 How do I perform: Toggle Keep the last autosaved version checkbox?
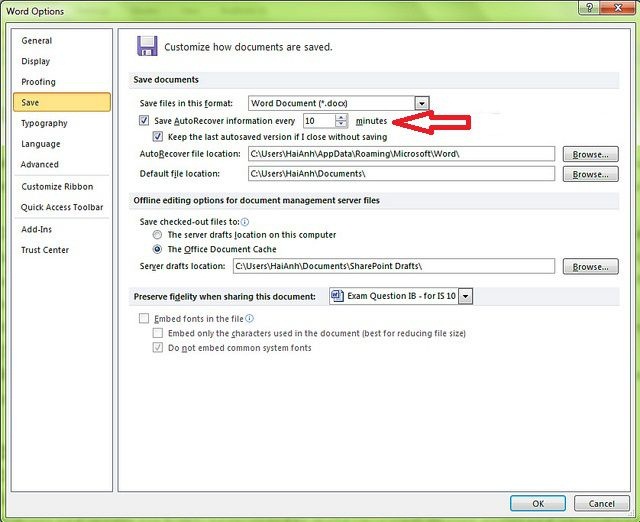pyautogui.click(x=158, y=137)
